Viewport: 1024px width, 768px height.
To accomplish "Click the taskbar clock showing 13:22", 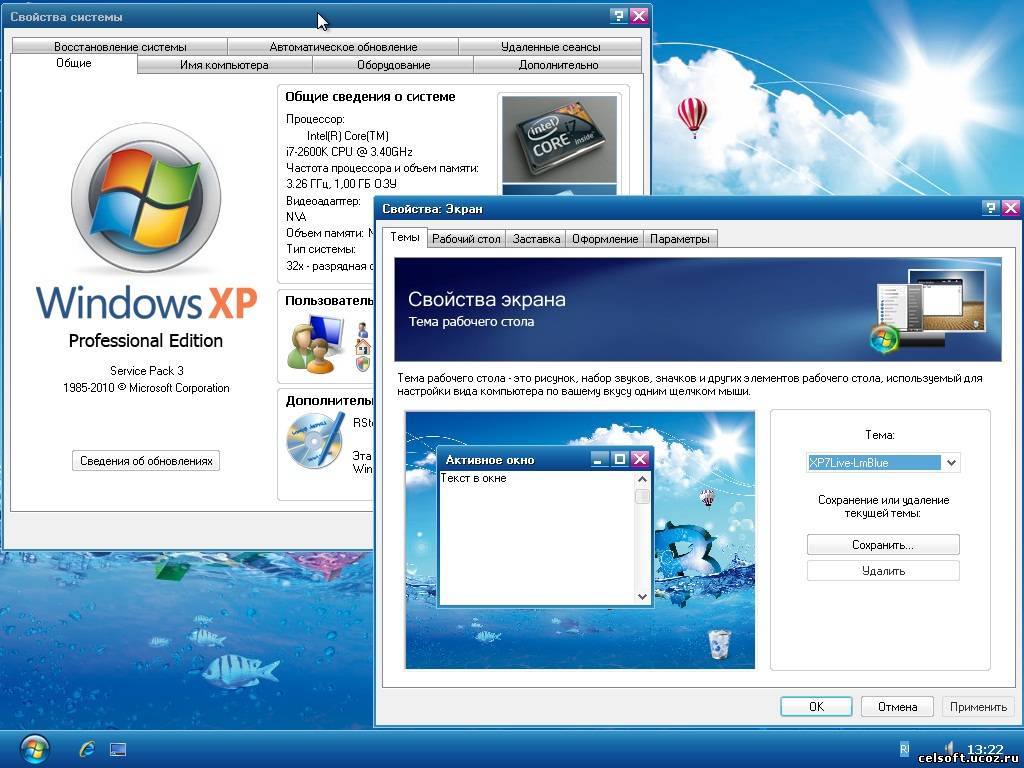I will tap(985, 749).
